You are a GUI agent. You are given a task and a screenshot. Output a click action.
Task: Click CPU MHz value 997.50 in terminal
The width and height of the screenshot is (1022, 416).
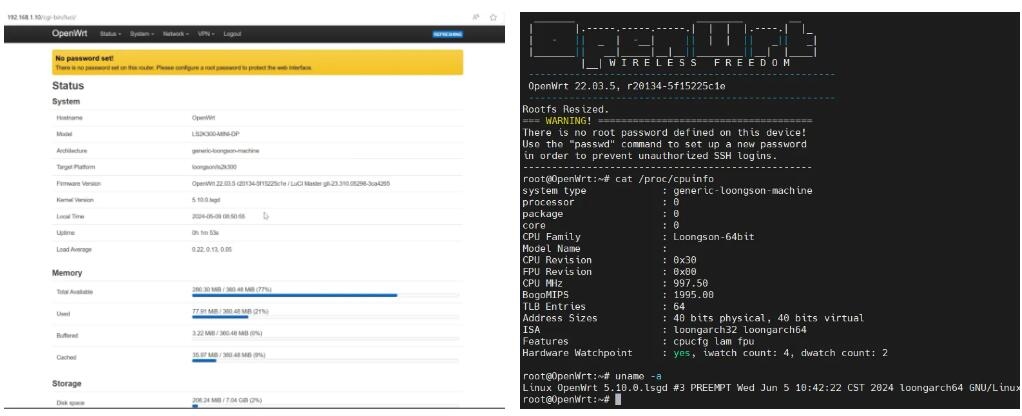691,283
